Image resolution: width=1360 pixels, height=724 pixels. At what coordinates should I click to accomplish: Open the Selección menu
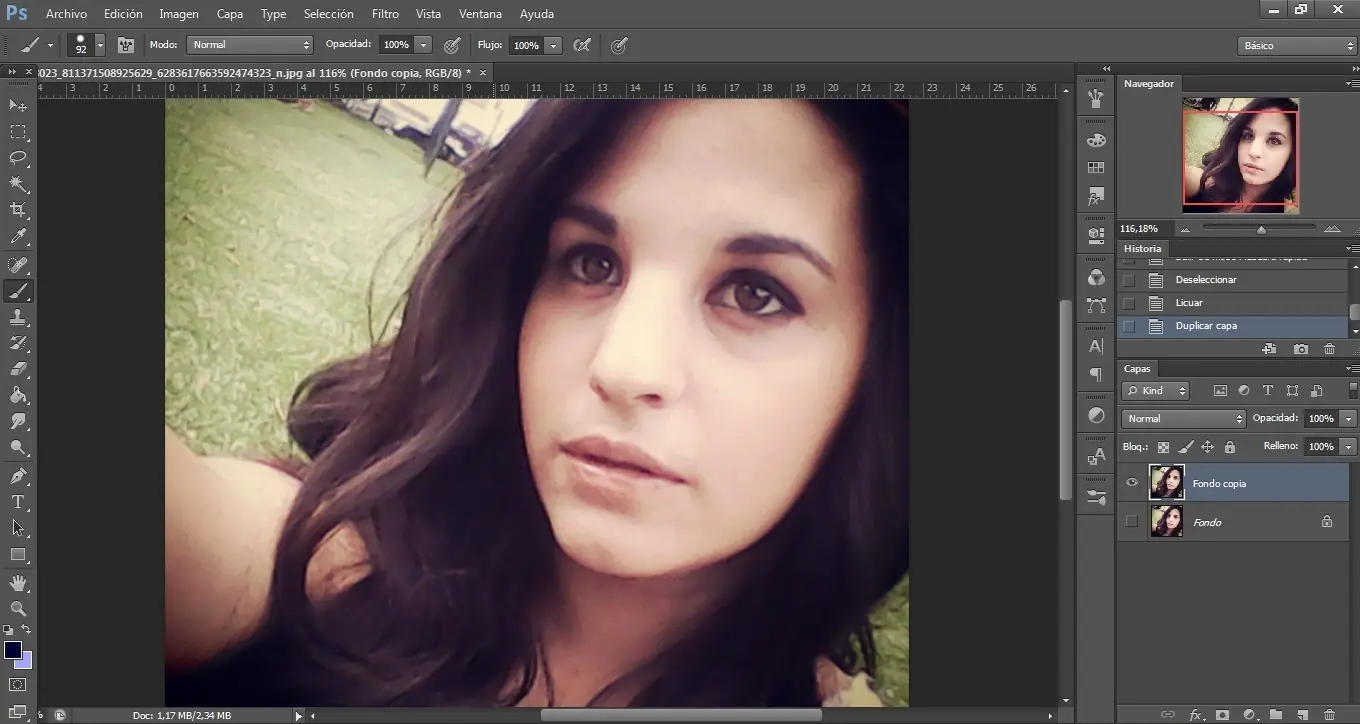[x=329, y=14]
